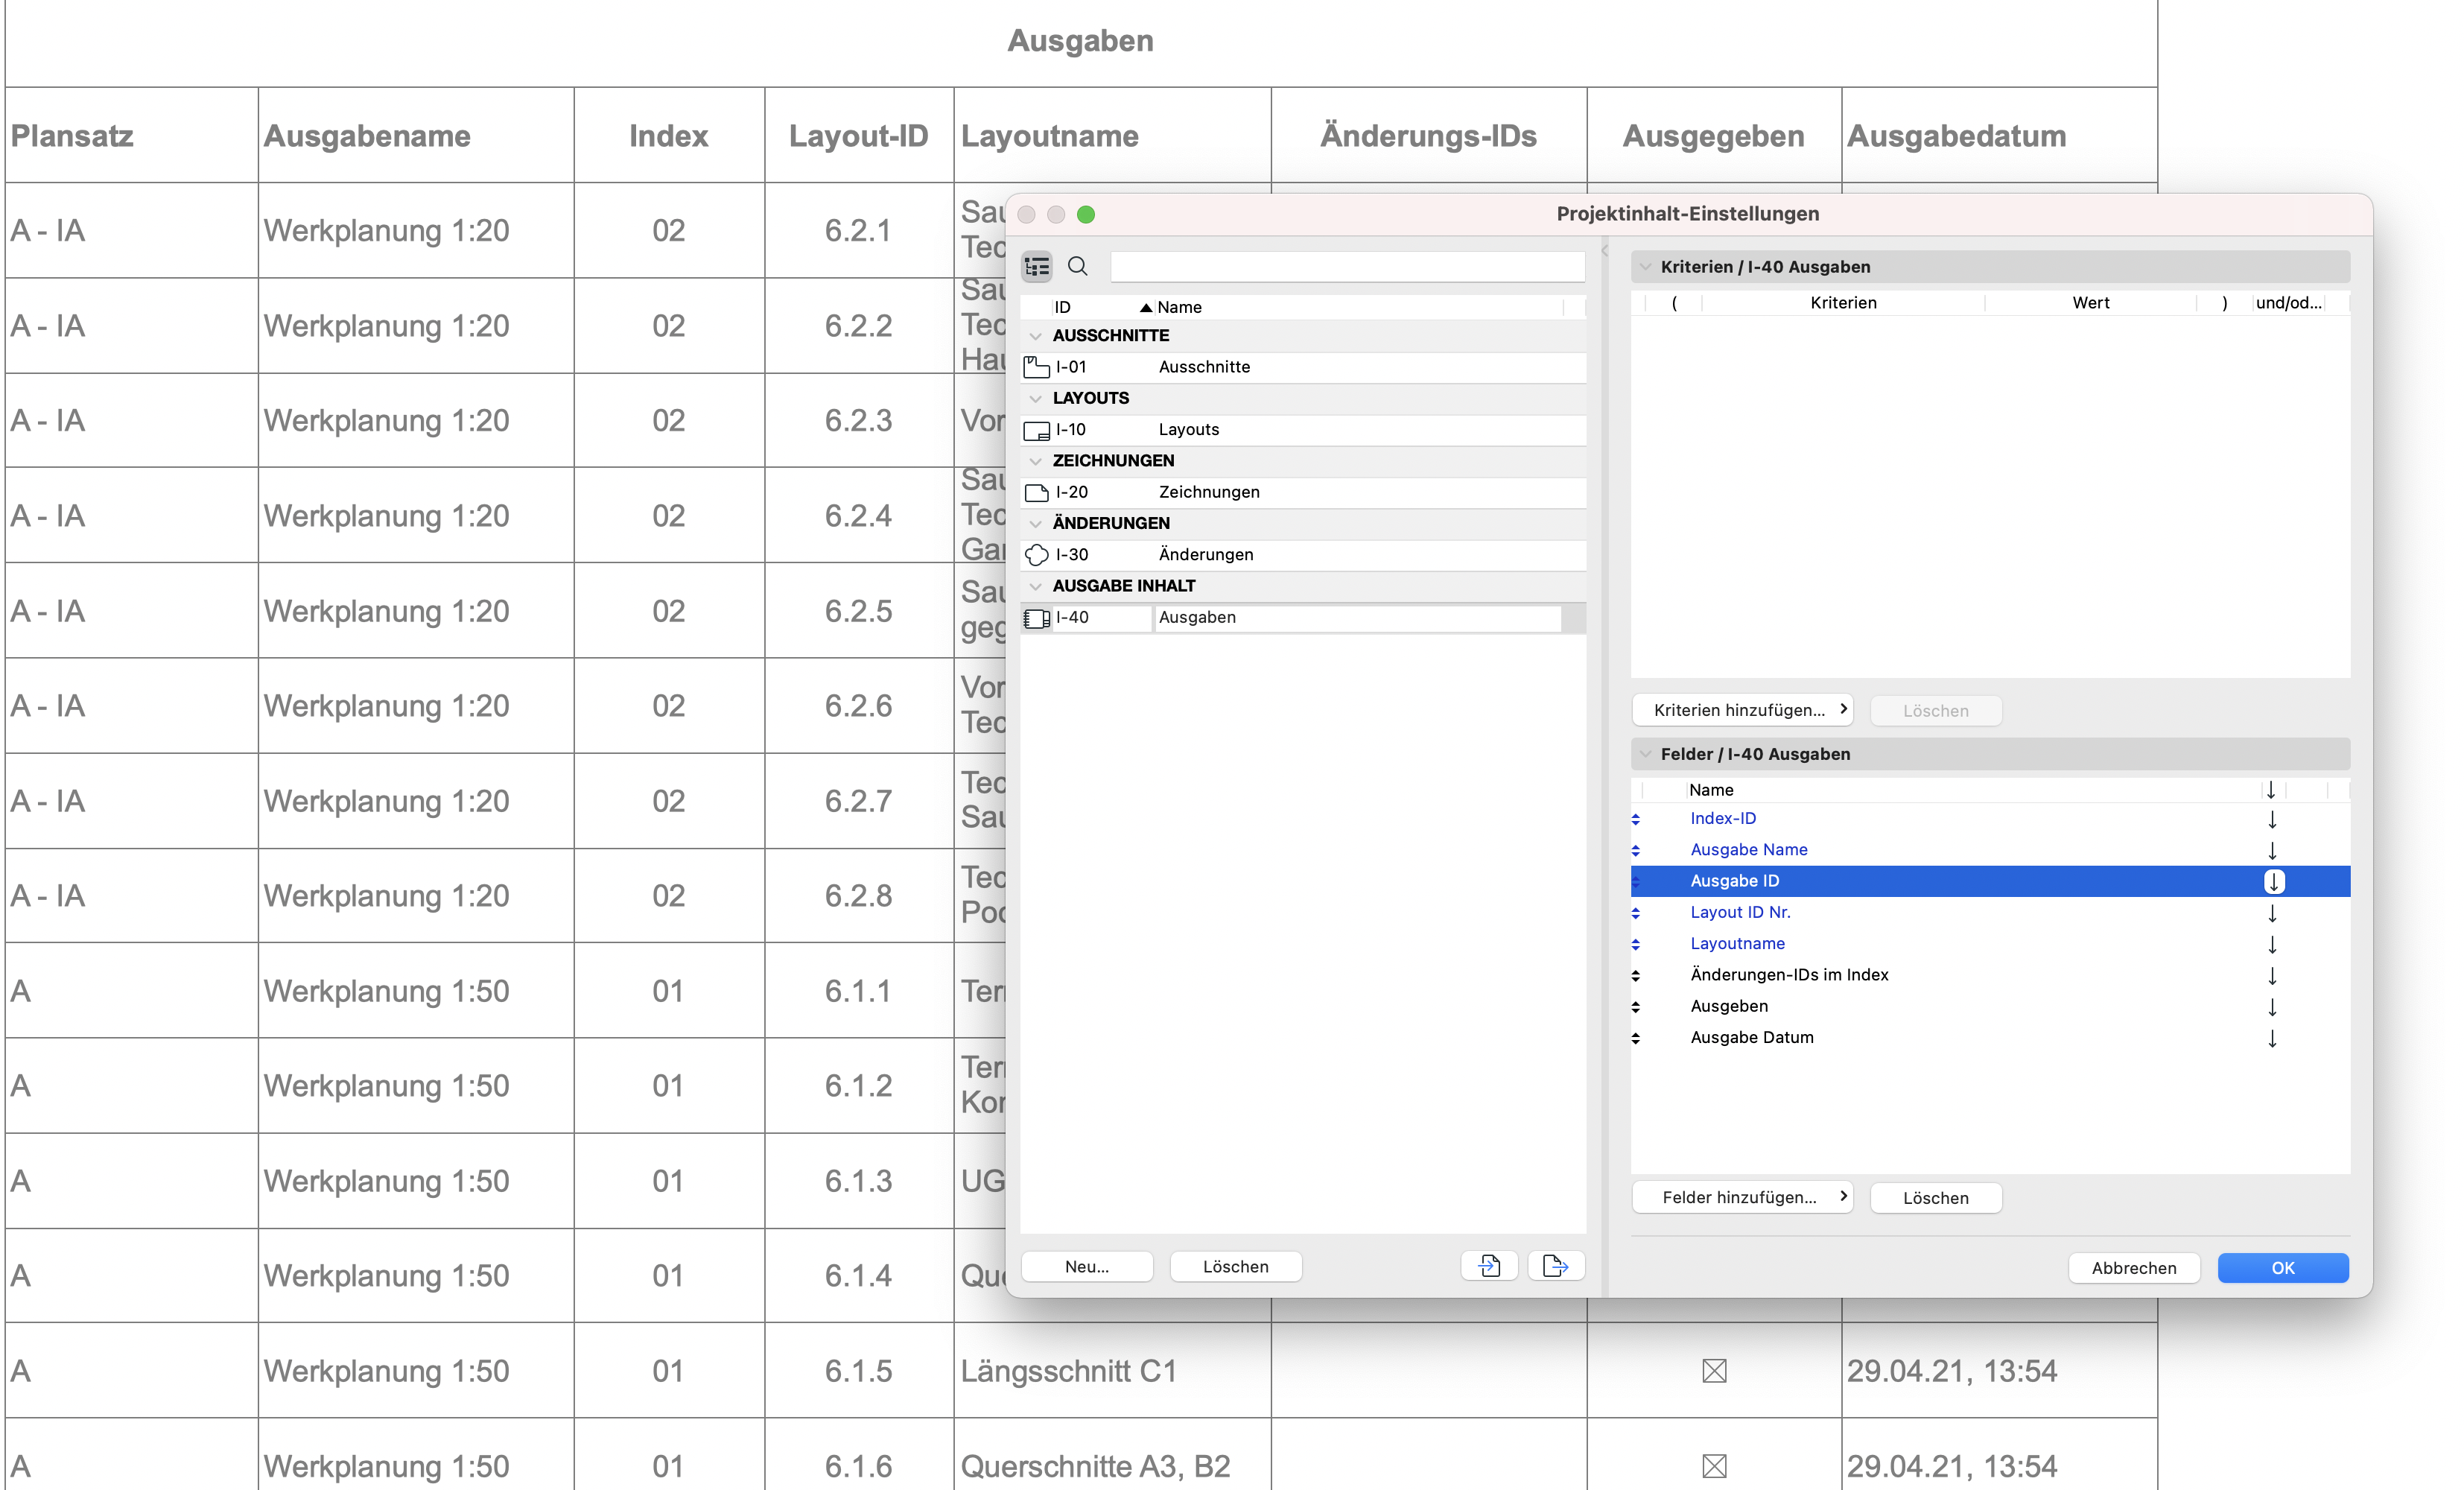Click the scheme search input field
2464x1490 pixels.
point(1347,266)
